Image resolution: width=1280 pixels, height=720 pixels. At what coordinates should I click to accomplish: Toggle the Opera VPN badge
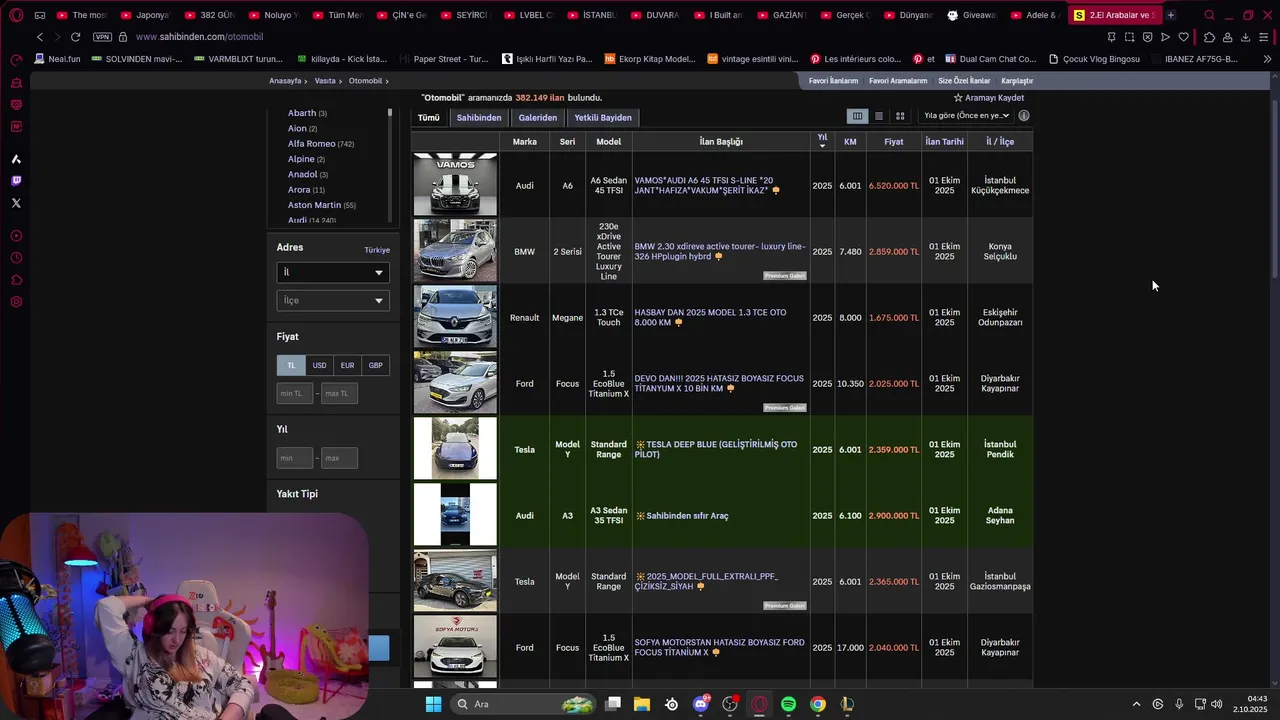coord(102,37)
